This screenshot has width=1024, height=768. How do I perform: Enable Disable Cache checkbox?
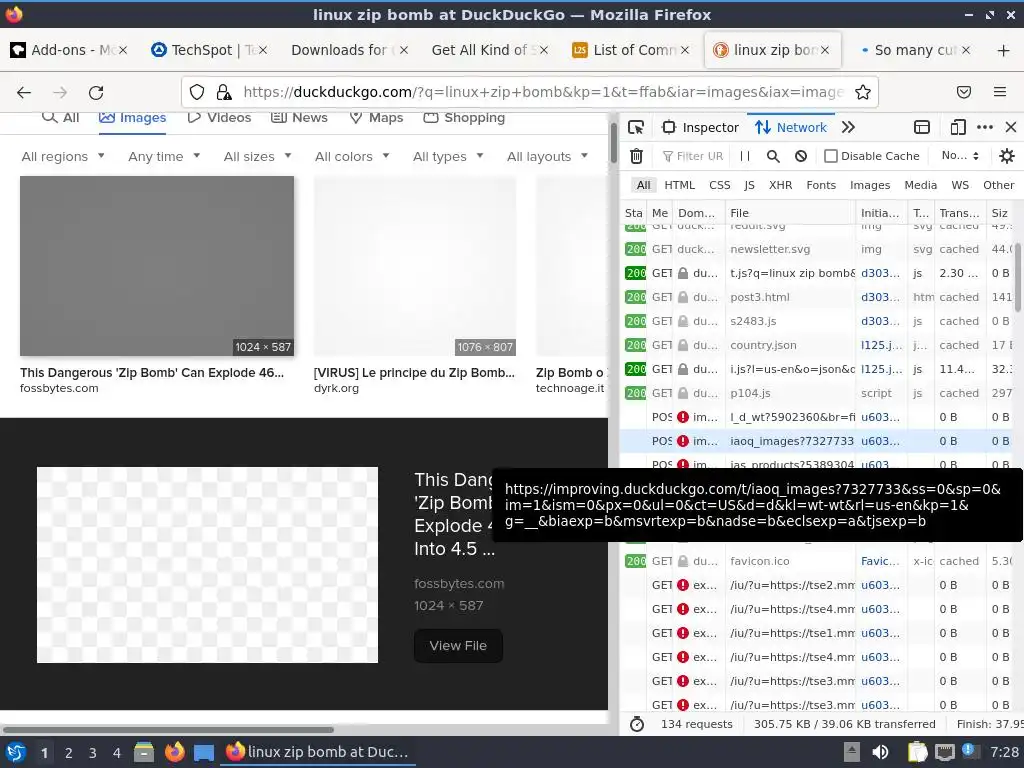point(831,156)
